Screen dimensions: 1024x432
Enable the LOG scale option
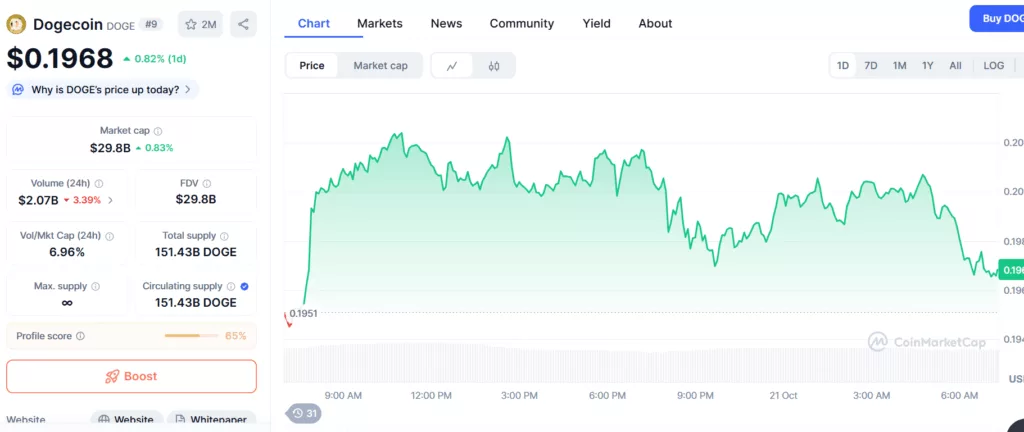click(x=993, y=66)
